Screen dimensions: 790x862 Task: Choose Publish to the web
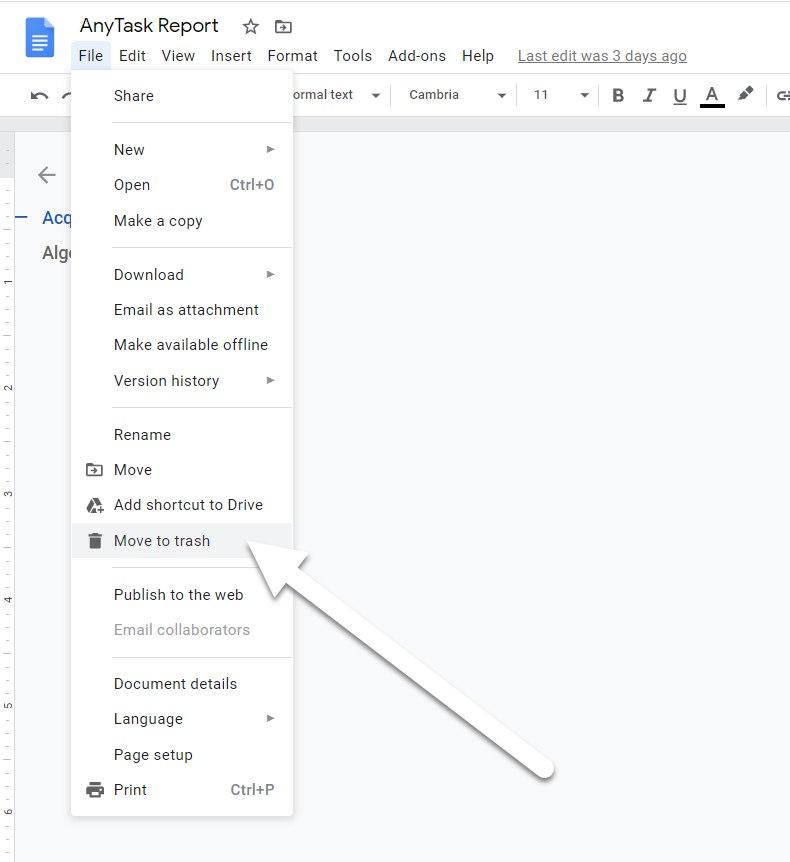click(182, 594)
